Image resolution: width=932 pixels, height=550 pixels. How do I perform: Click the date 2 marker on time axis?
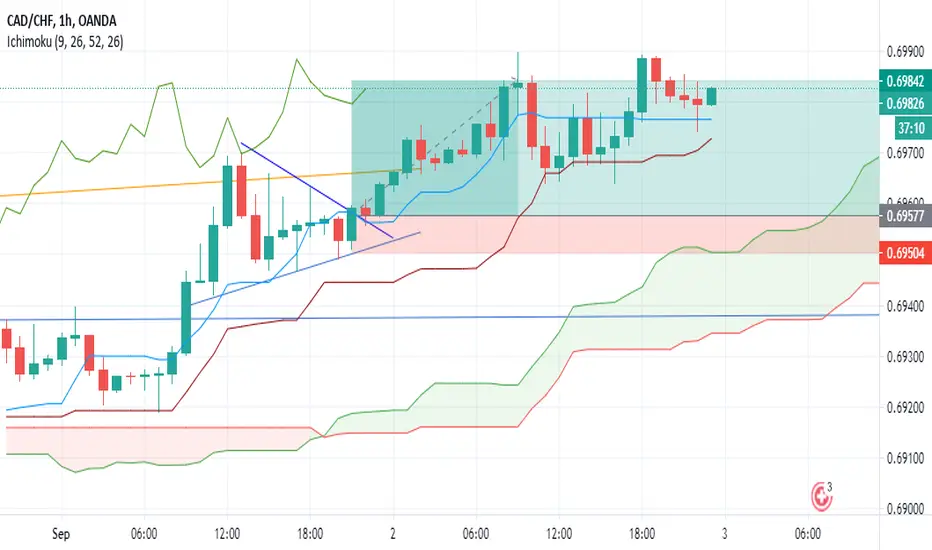coord(392,533)
